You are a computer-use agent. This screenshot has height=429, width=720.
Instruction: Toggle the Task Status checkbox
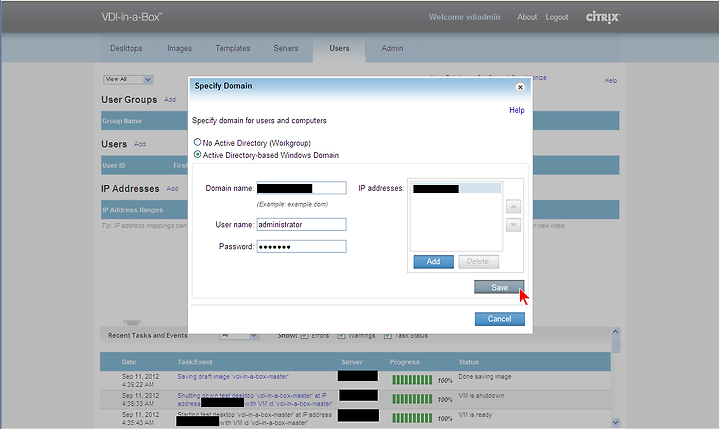(388, 336)
